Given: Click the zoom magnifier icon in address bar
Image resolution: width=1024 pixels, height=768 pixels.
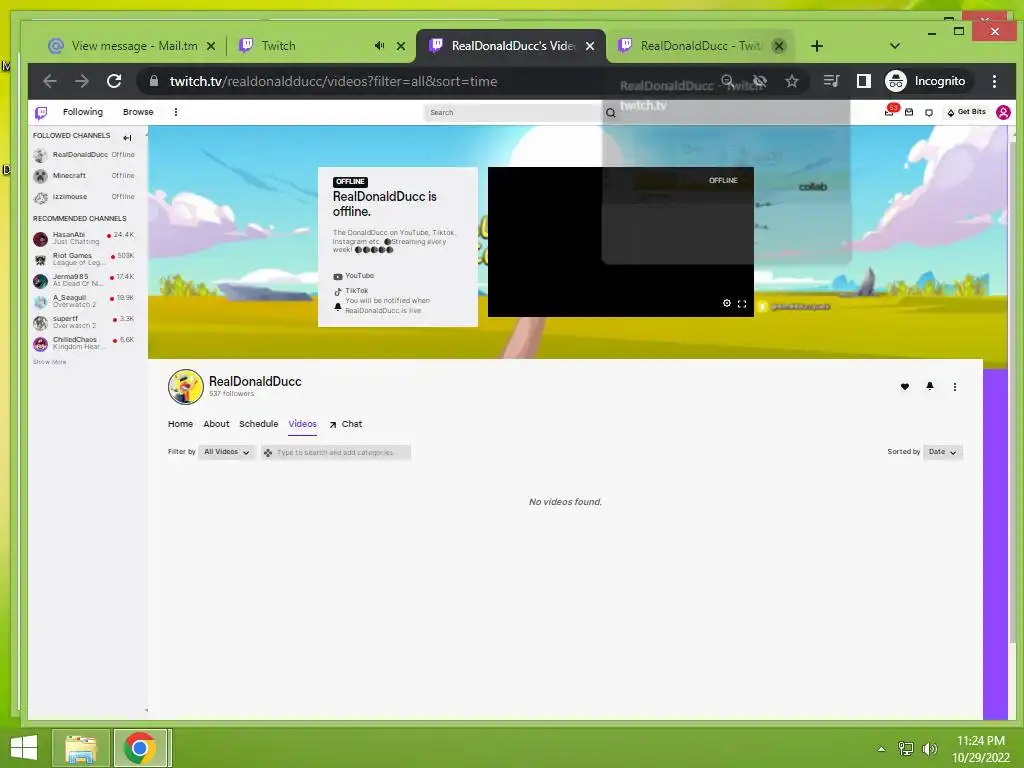Looking at the screenshot, I should (x=727, y=81).
